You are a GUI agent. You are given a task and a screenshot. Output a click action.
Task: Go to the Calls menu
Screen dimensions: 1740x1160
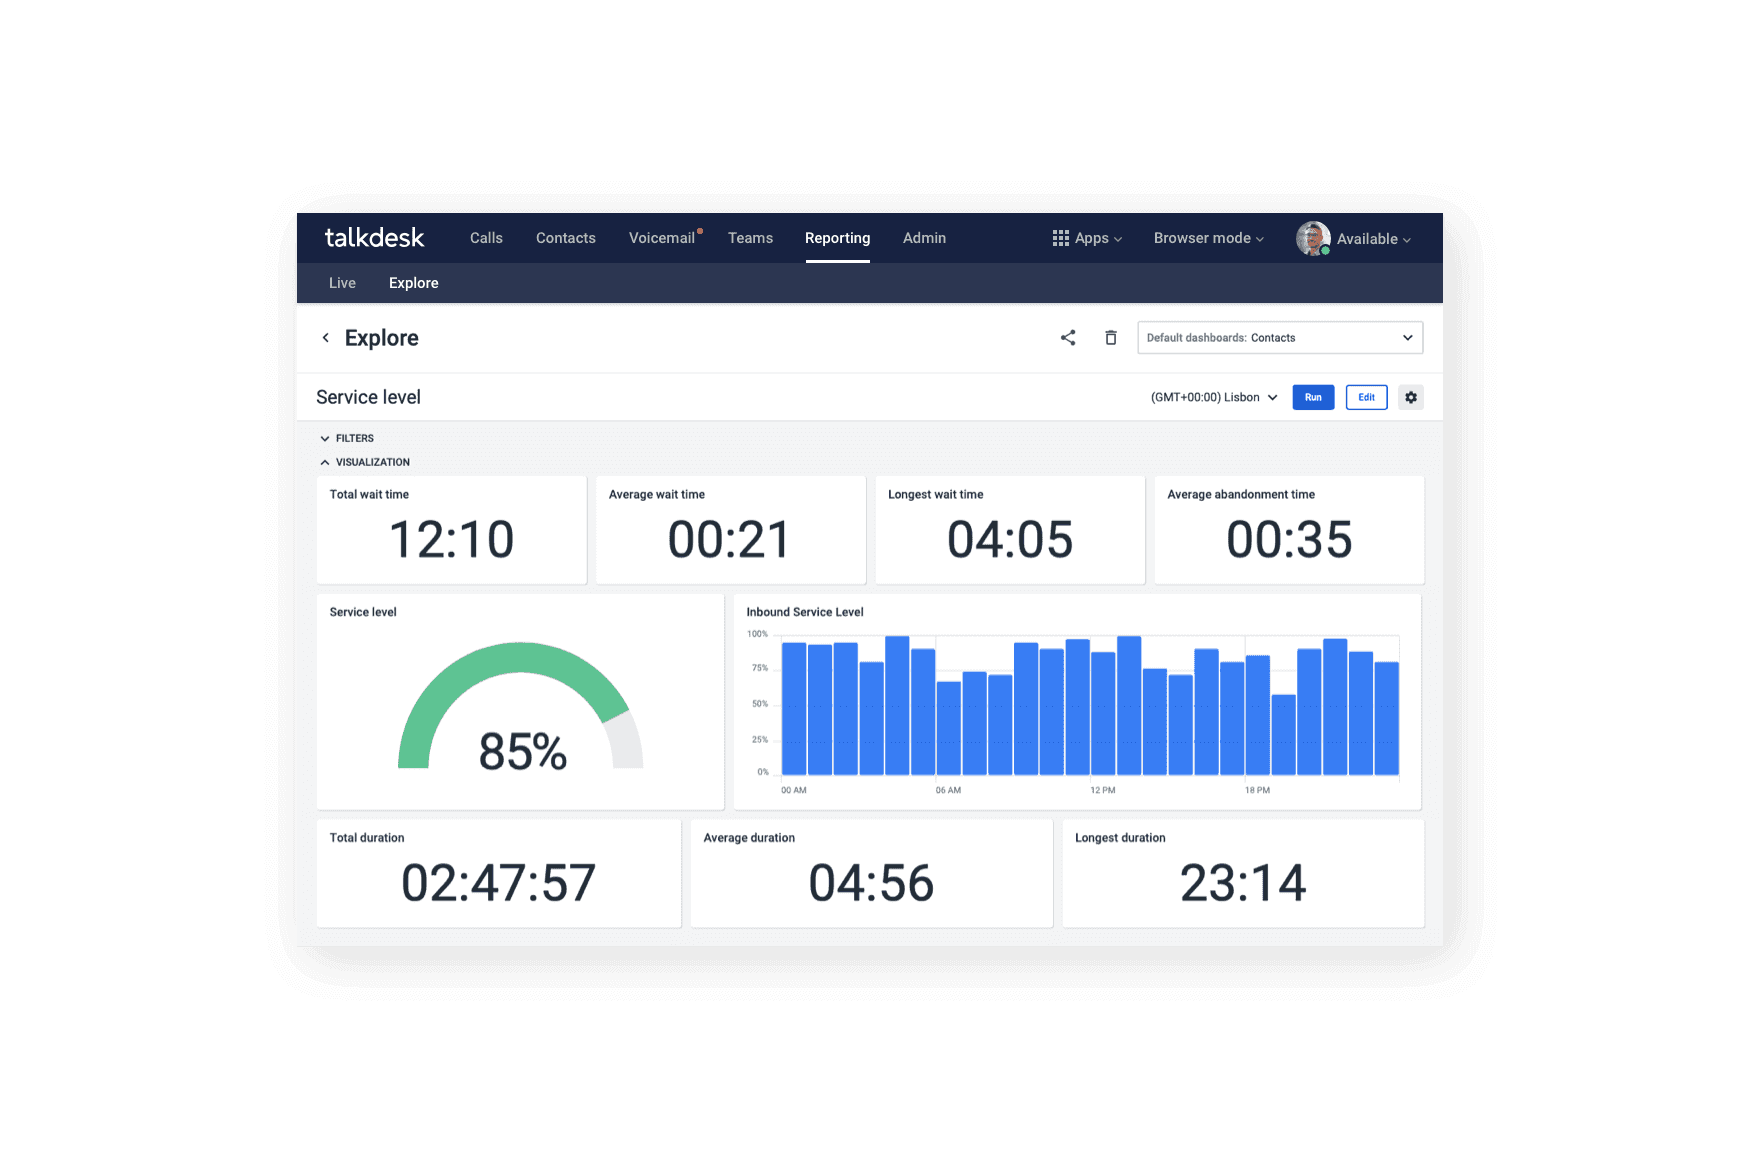(486, 238)
